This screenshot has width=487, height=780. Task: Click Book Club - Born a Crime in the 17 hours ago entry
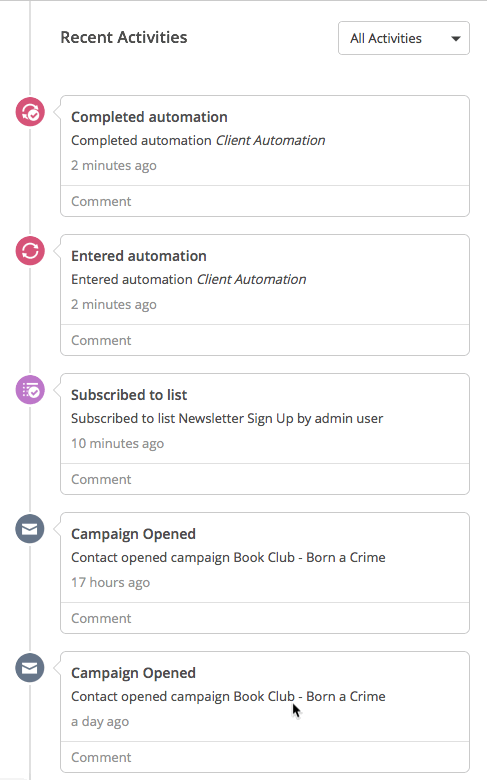pos(309,557)
